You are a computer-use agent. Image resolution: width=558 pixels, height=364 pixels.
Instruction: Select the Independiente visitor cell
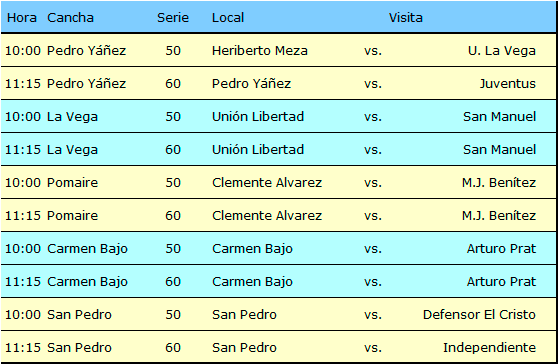coord(489,348)
